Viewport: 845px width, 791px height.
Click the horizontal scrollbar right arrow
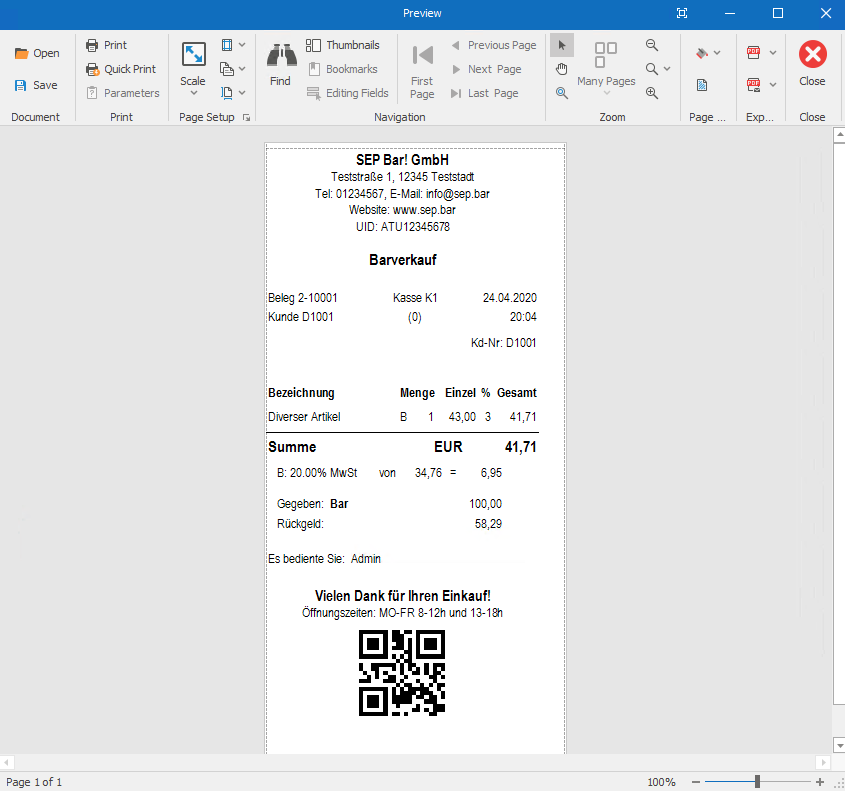pyautogui.click(x=822, y=762)
